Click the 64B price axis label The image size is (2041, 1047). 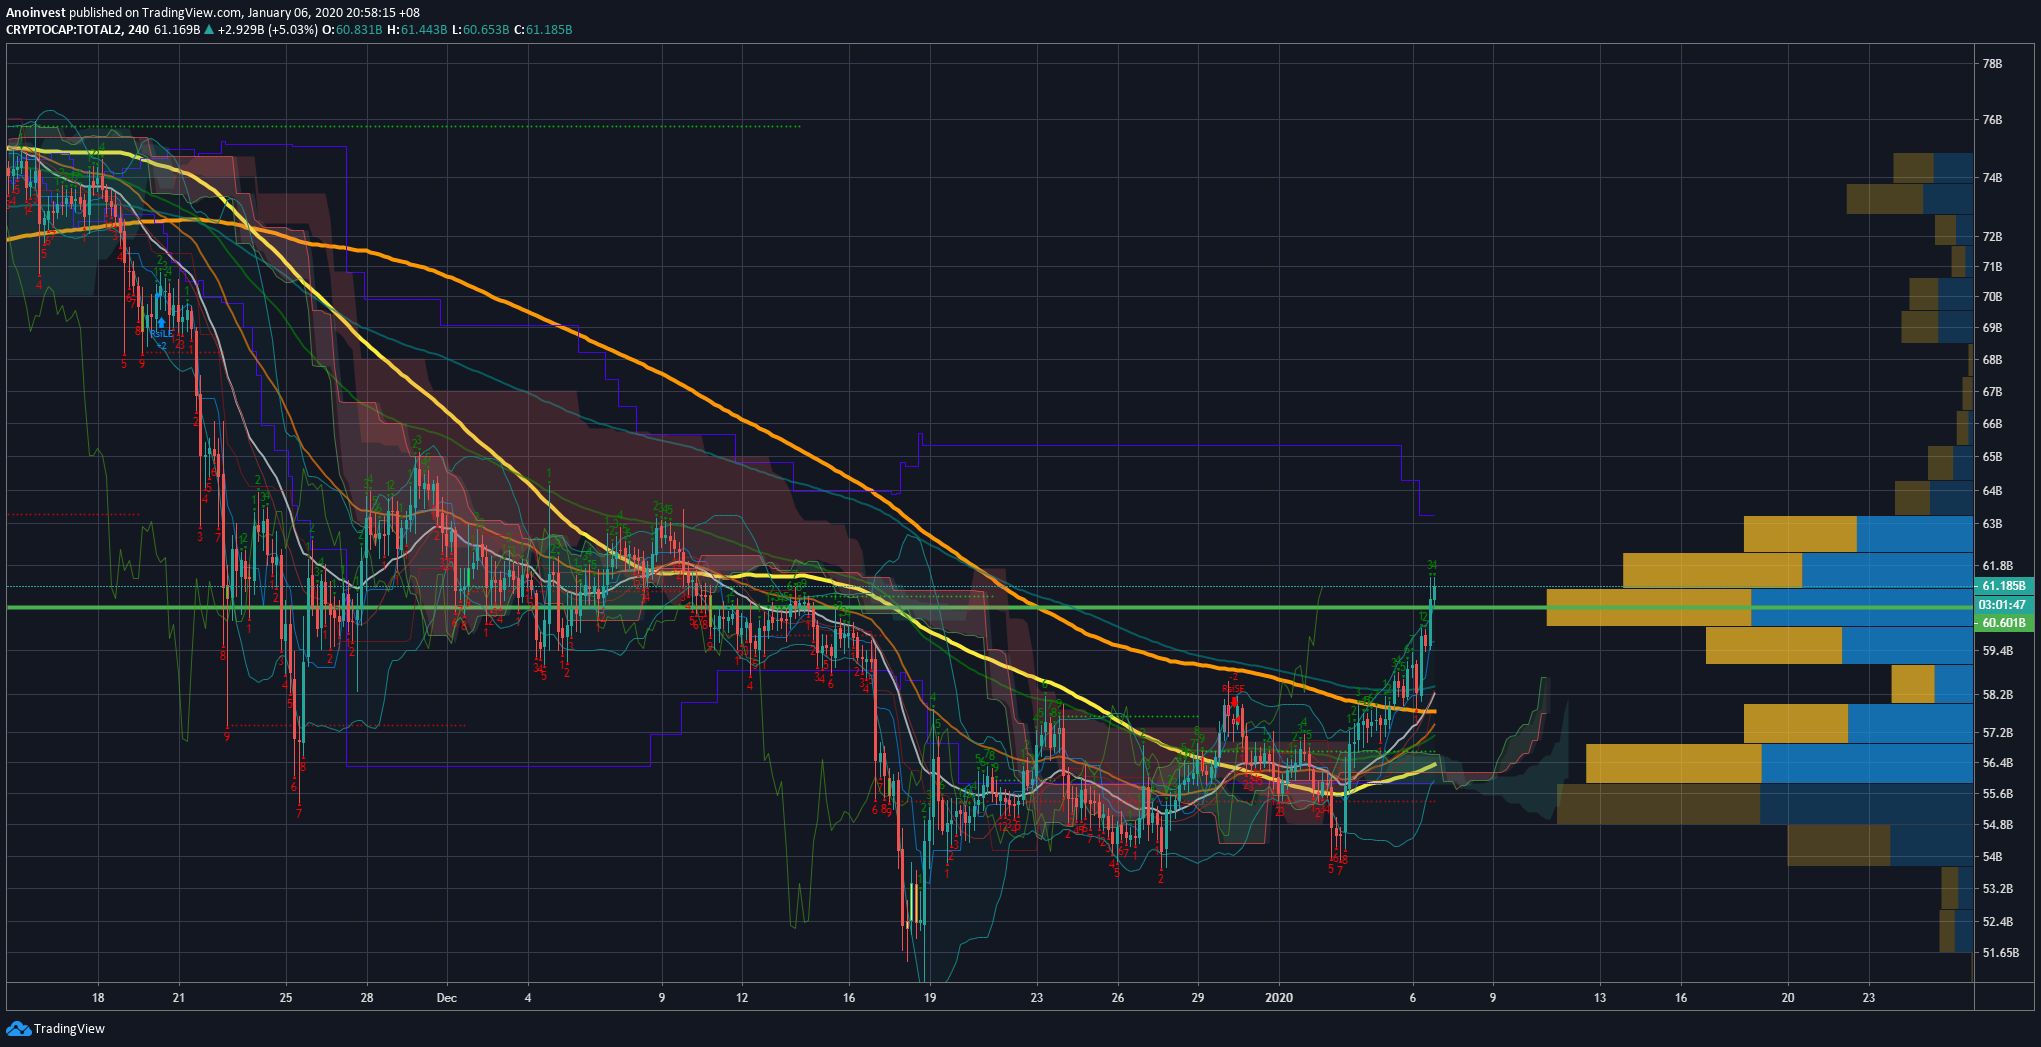pos(1992,491)
